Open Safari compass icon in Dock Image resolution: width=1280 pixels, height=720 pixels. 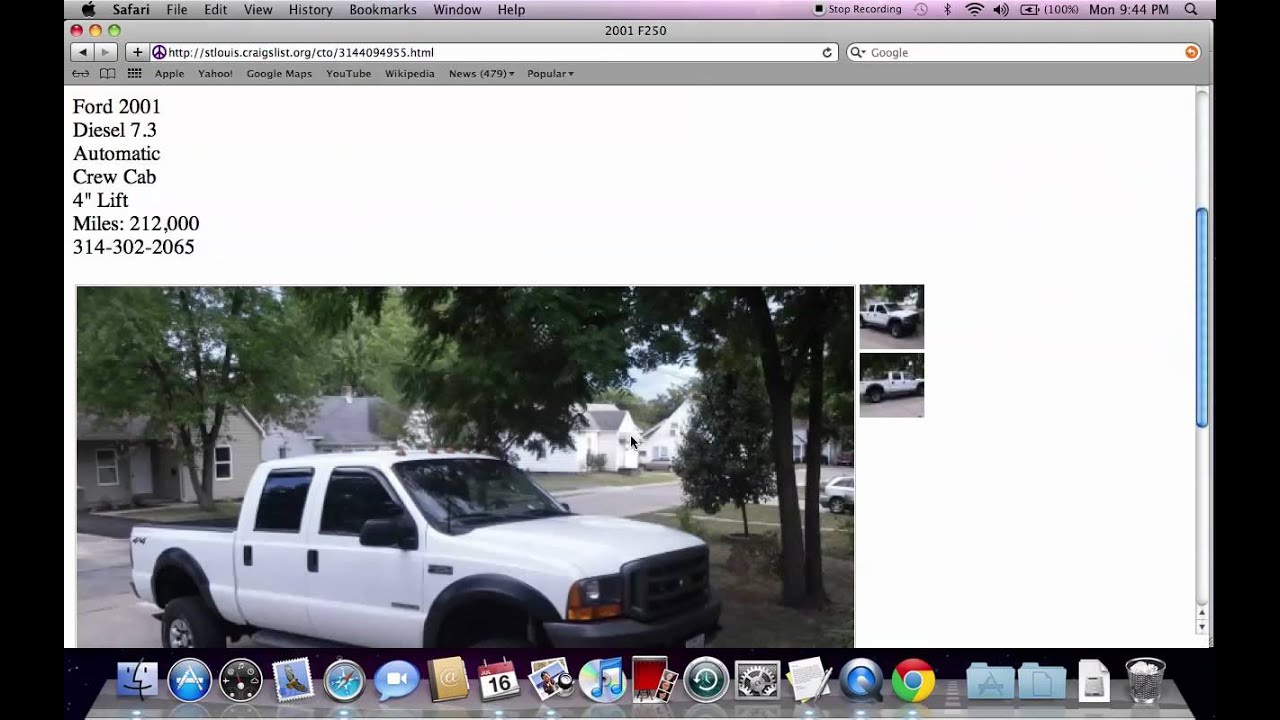click(344, 681)
